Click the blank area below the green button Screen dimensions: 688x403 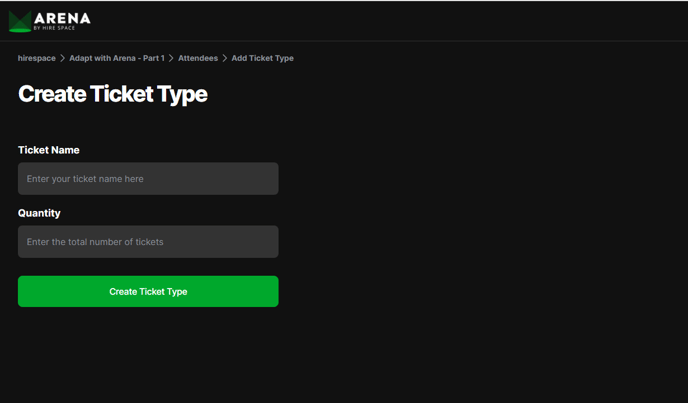[148, 351]
